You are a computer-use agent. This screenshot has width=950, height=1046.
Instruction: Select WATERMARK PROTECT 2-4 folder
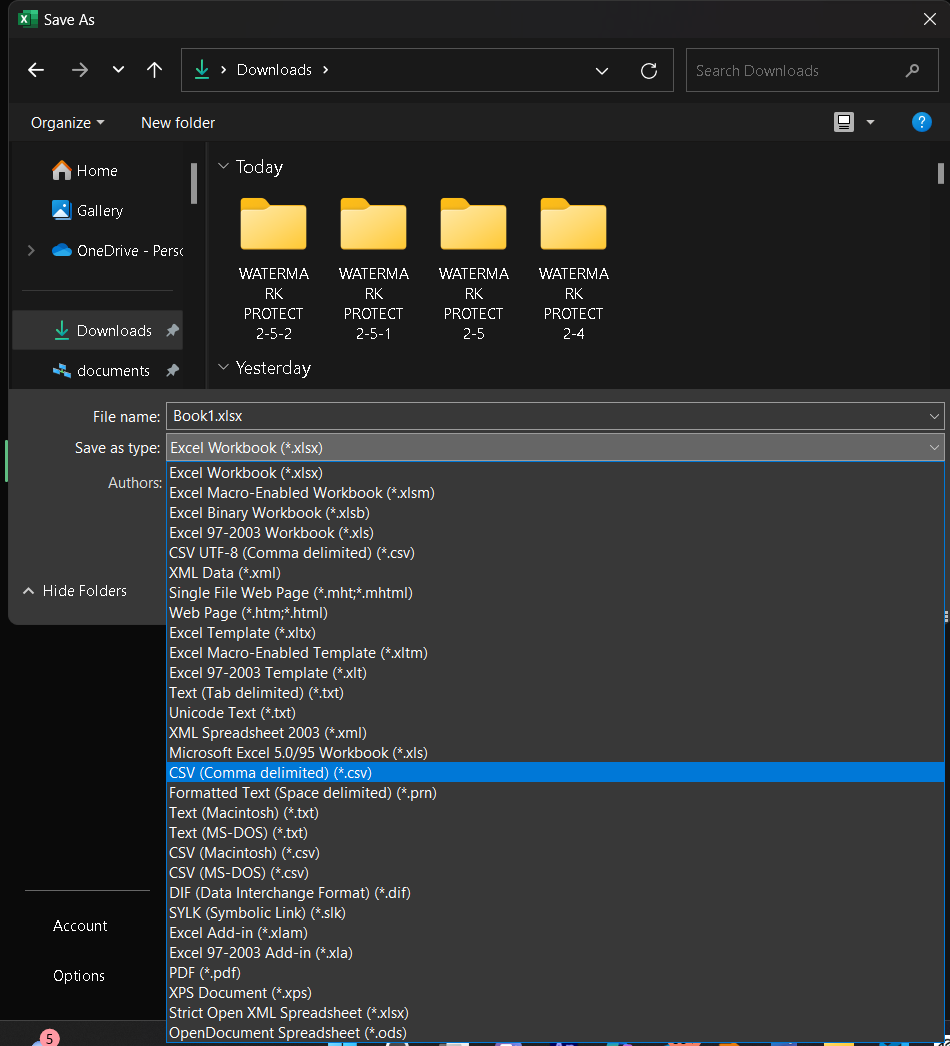(574, 270)
